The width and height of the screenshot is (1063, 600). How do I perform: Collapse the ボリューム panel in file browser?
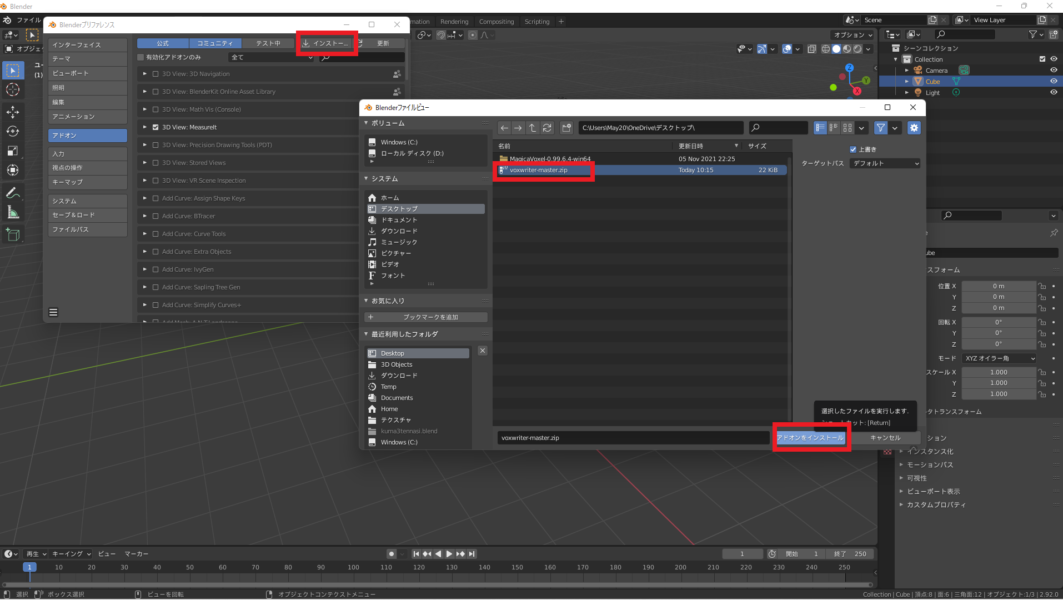tap(367, 123)
